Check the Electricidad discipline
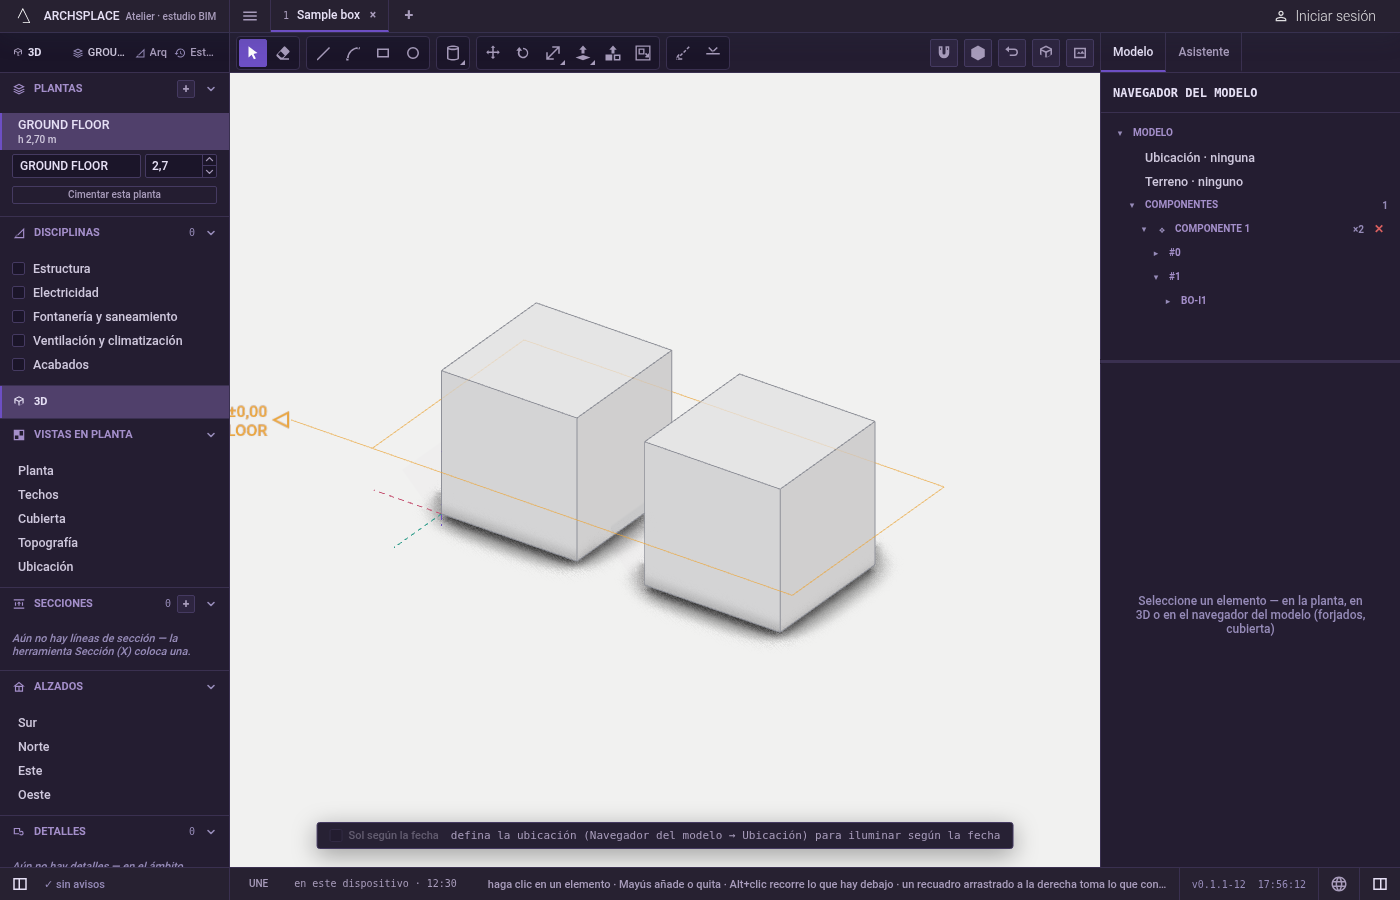Viewport: 1400px width, 900px height. tap(18, 293)
